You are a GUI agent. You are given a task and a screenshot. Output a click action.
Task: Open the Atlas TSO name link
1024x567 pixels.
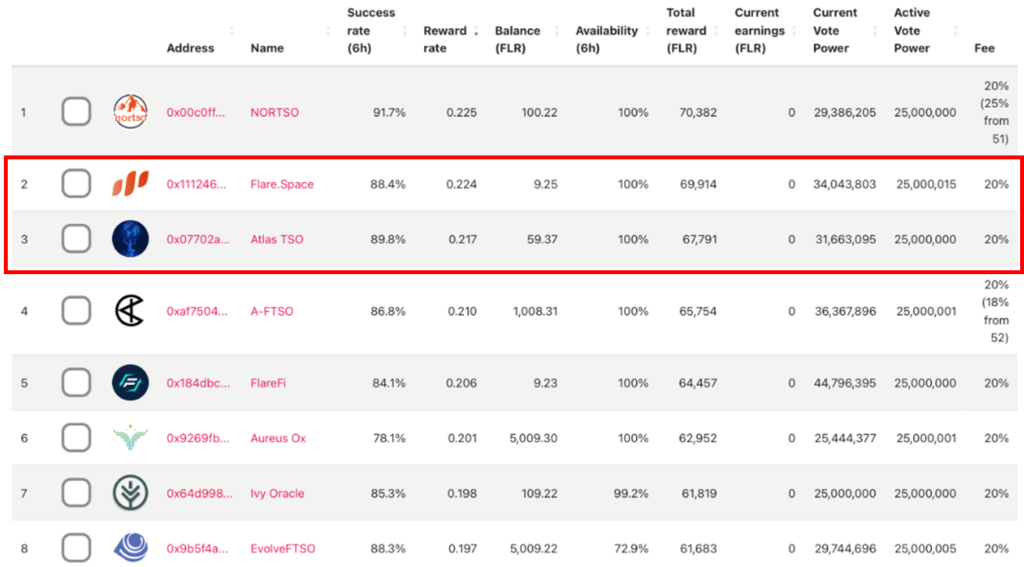pyautogui.click(x=277, y=239)
